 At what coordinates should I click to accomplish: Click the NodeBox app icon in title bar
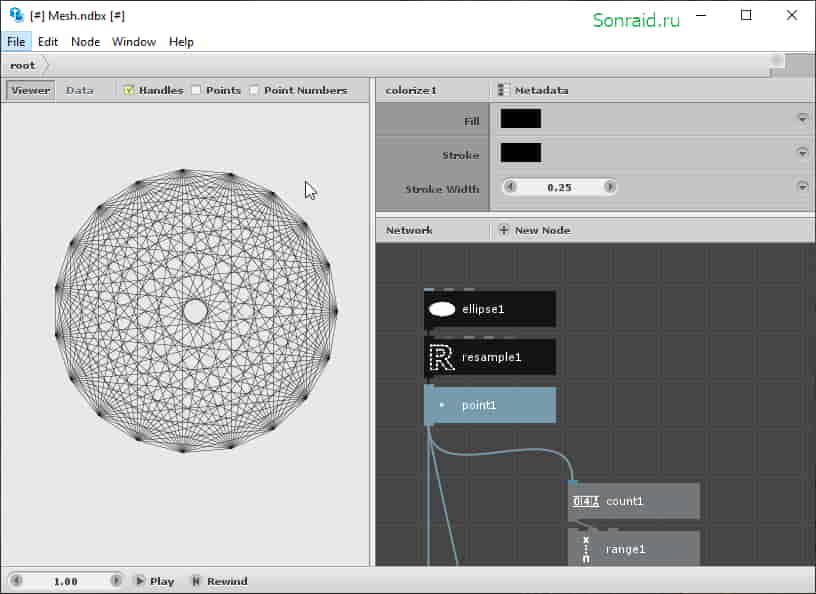[x=16, y=15]
